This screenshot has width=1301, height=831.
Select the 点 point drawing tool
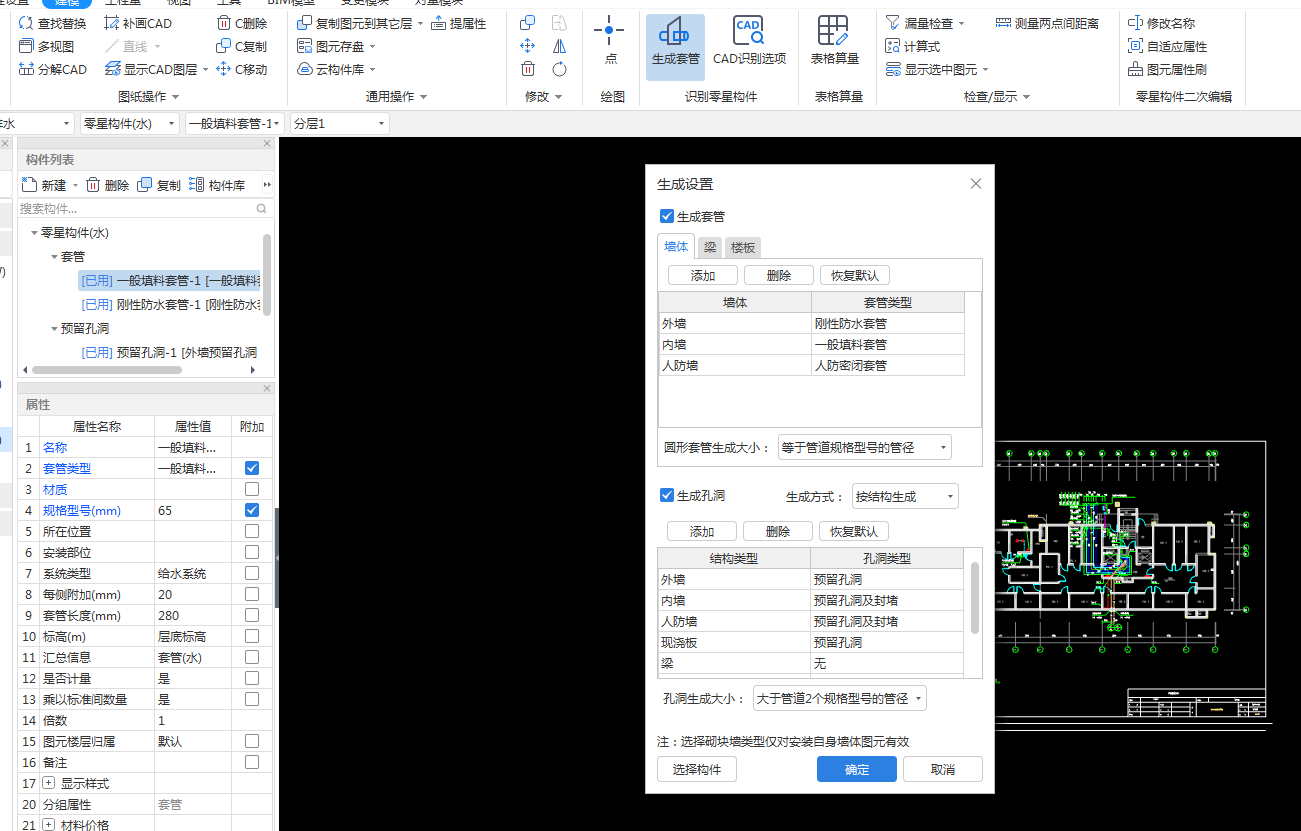click(x=610, y=42)
